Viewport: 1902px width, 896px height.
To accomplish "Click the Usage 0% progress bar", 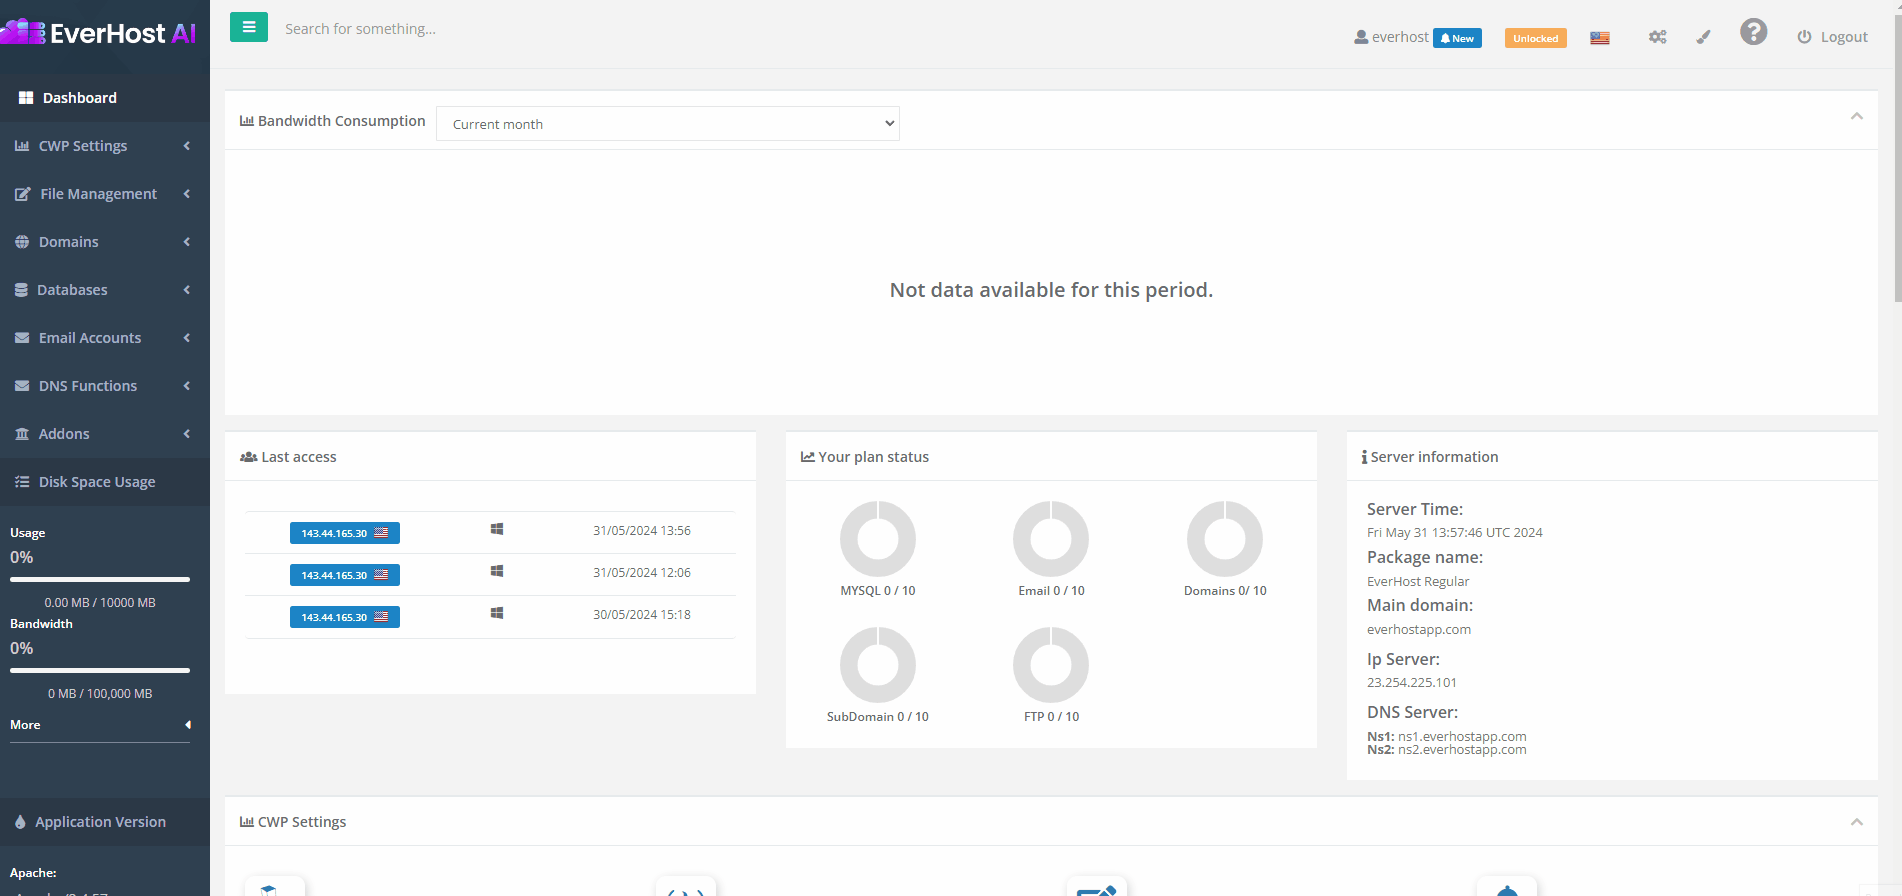I will pos(100,579).
